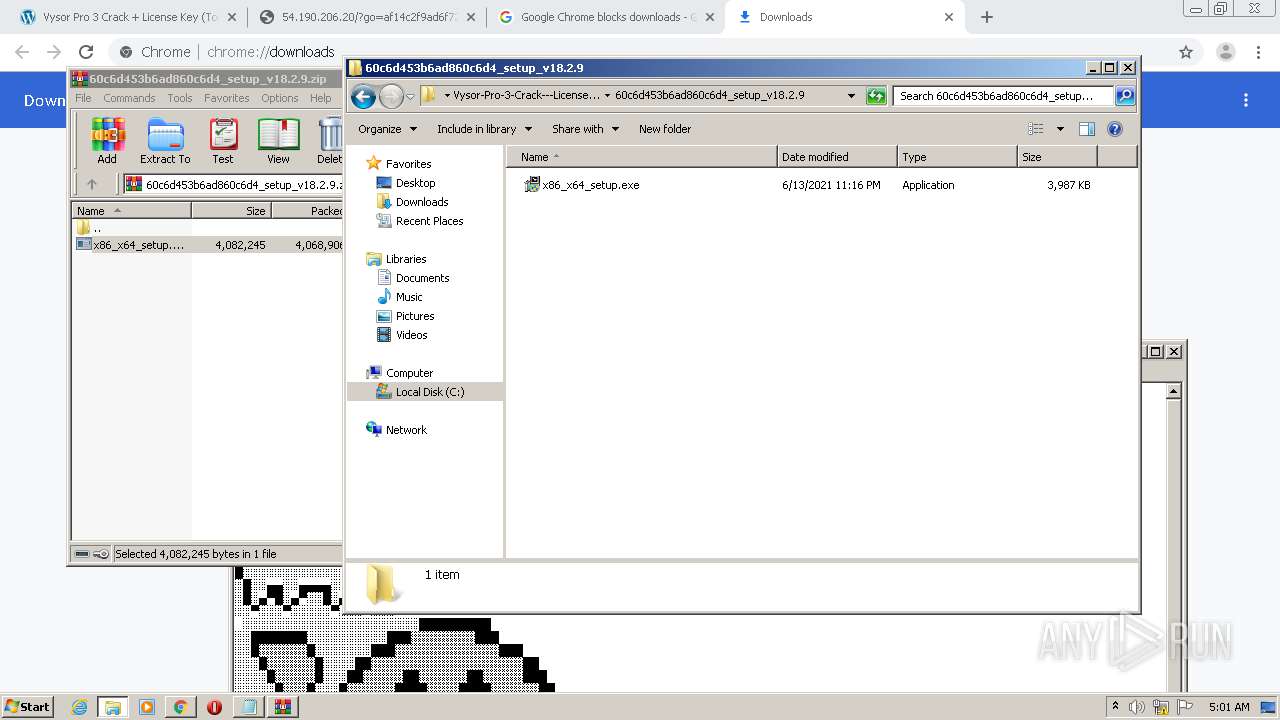Open Internet Explorer from the taskbar
This screenshot has width=1280, height=720.
pyautogui.click(x=79, y=707)
